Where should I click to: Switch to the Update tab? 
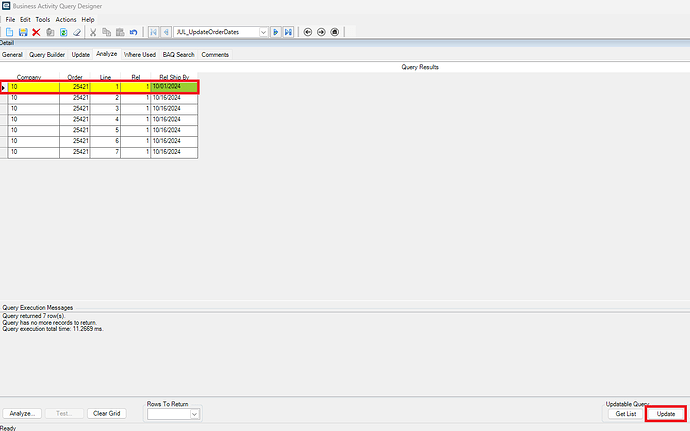(81, 55)
